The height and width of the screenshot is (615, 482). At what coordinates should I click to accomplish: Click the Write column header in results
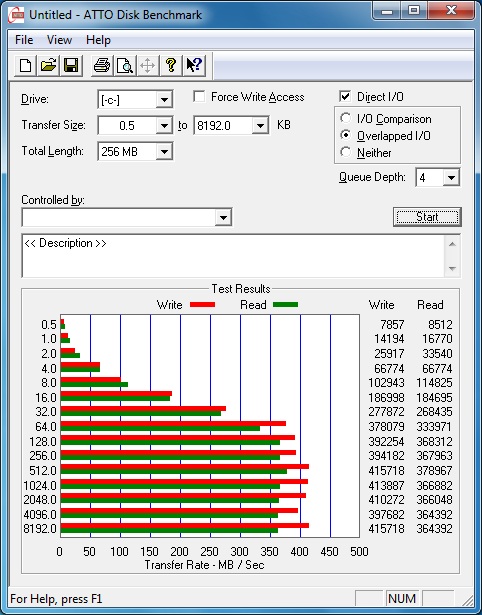point(381,305)
